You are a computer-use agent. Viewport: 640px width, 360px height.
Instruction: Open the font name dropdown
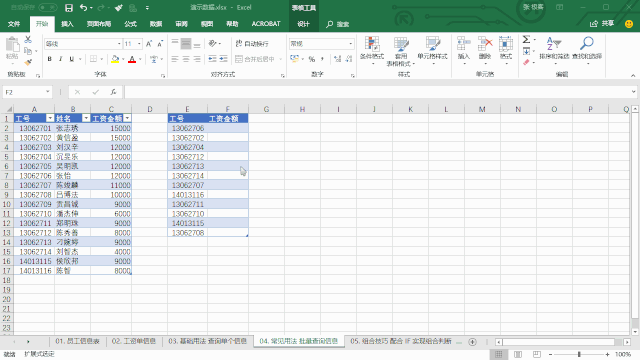(x=119, y=44)
